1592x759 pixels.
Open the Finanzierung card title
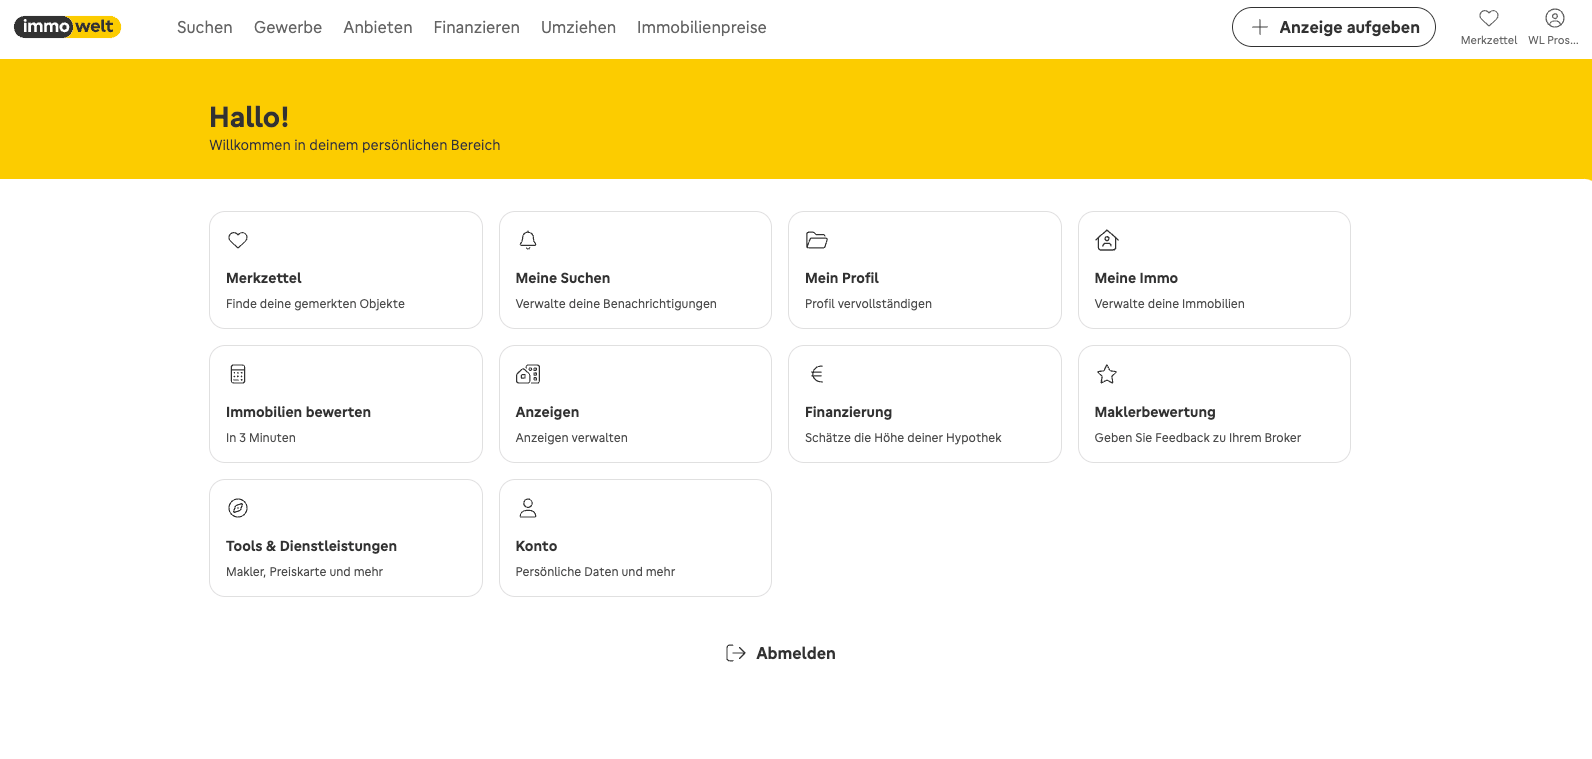pyautogui.click(x=848, y=412)
